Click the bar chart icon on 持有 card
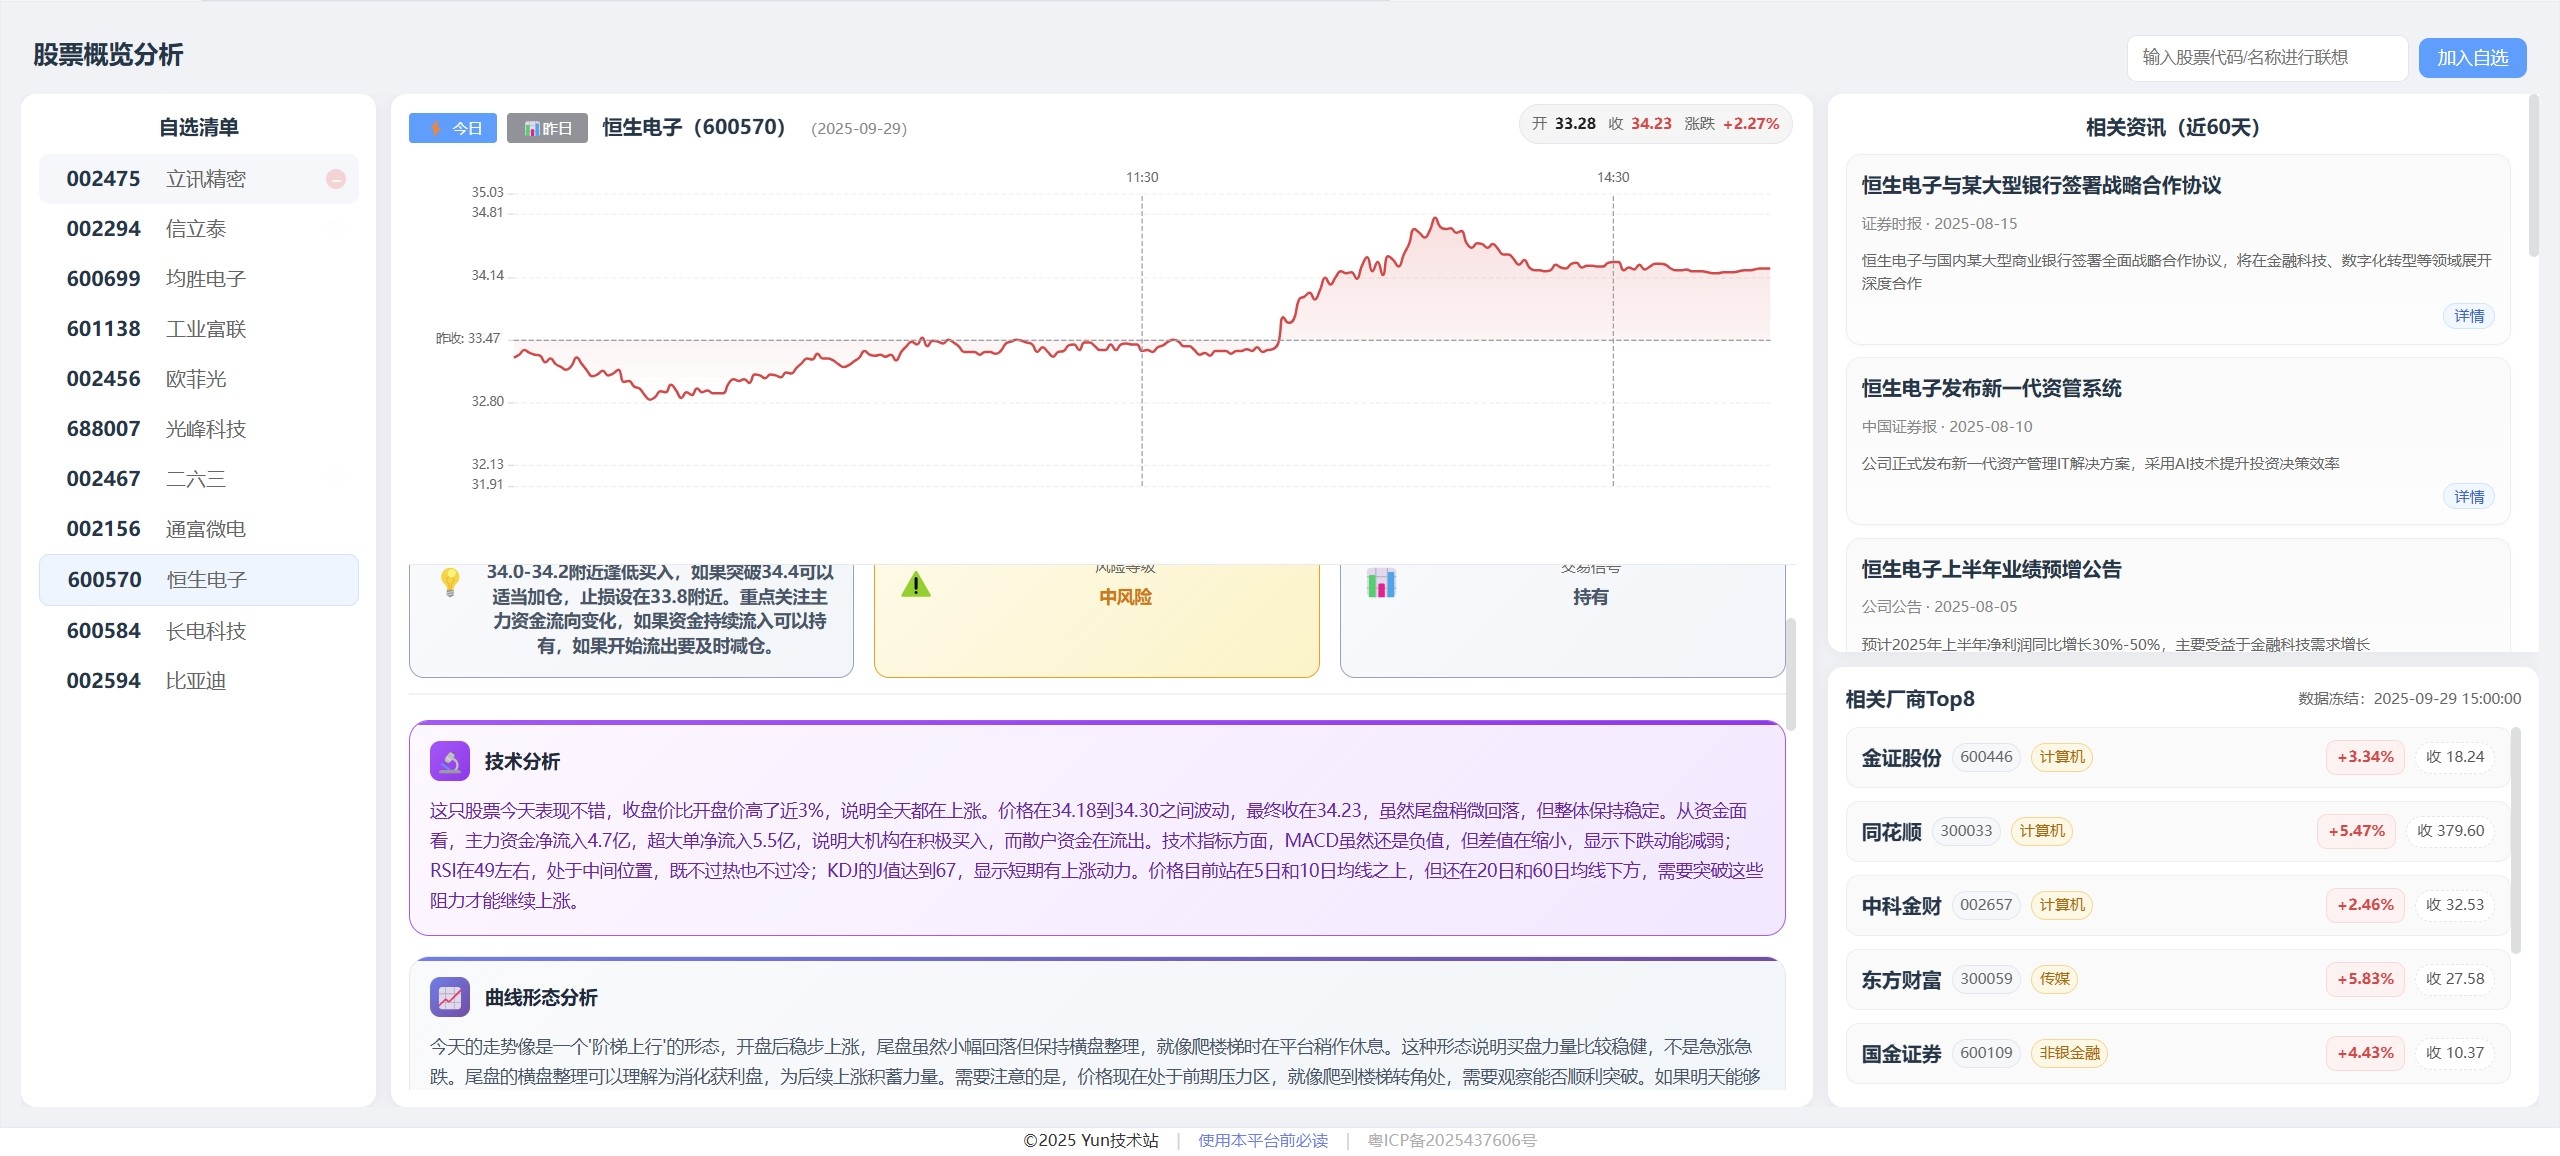This screenshot has width=2560, height=1156. click(1381, 583)
